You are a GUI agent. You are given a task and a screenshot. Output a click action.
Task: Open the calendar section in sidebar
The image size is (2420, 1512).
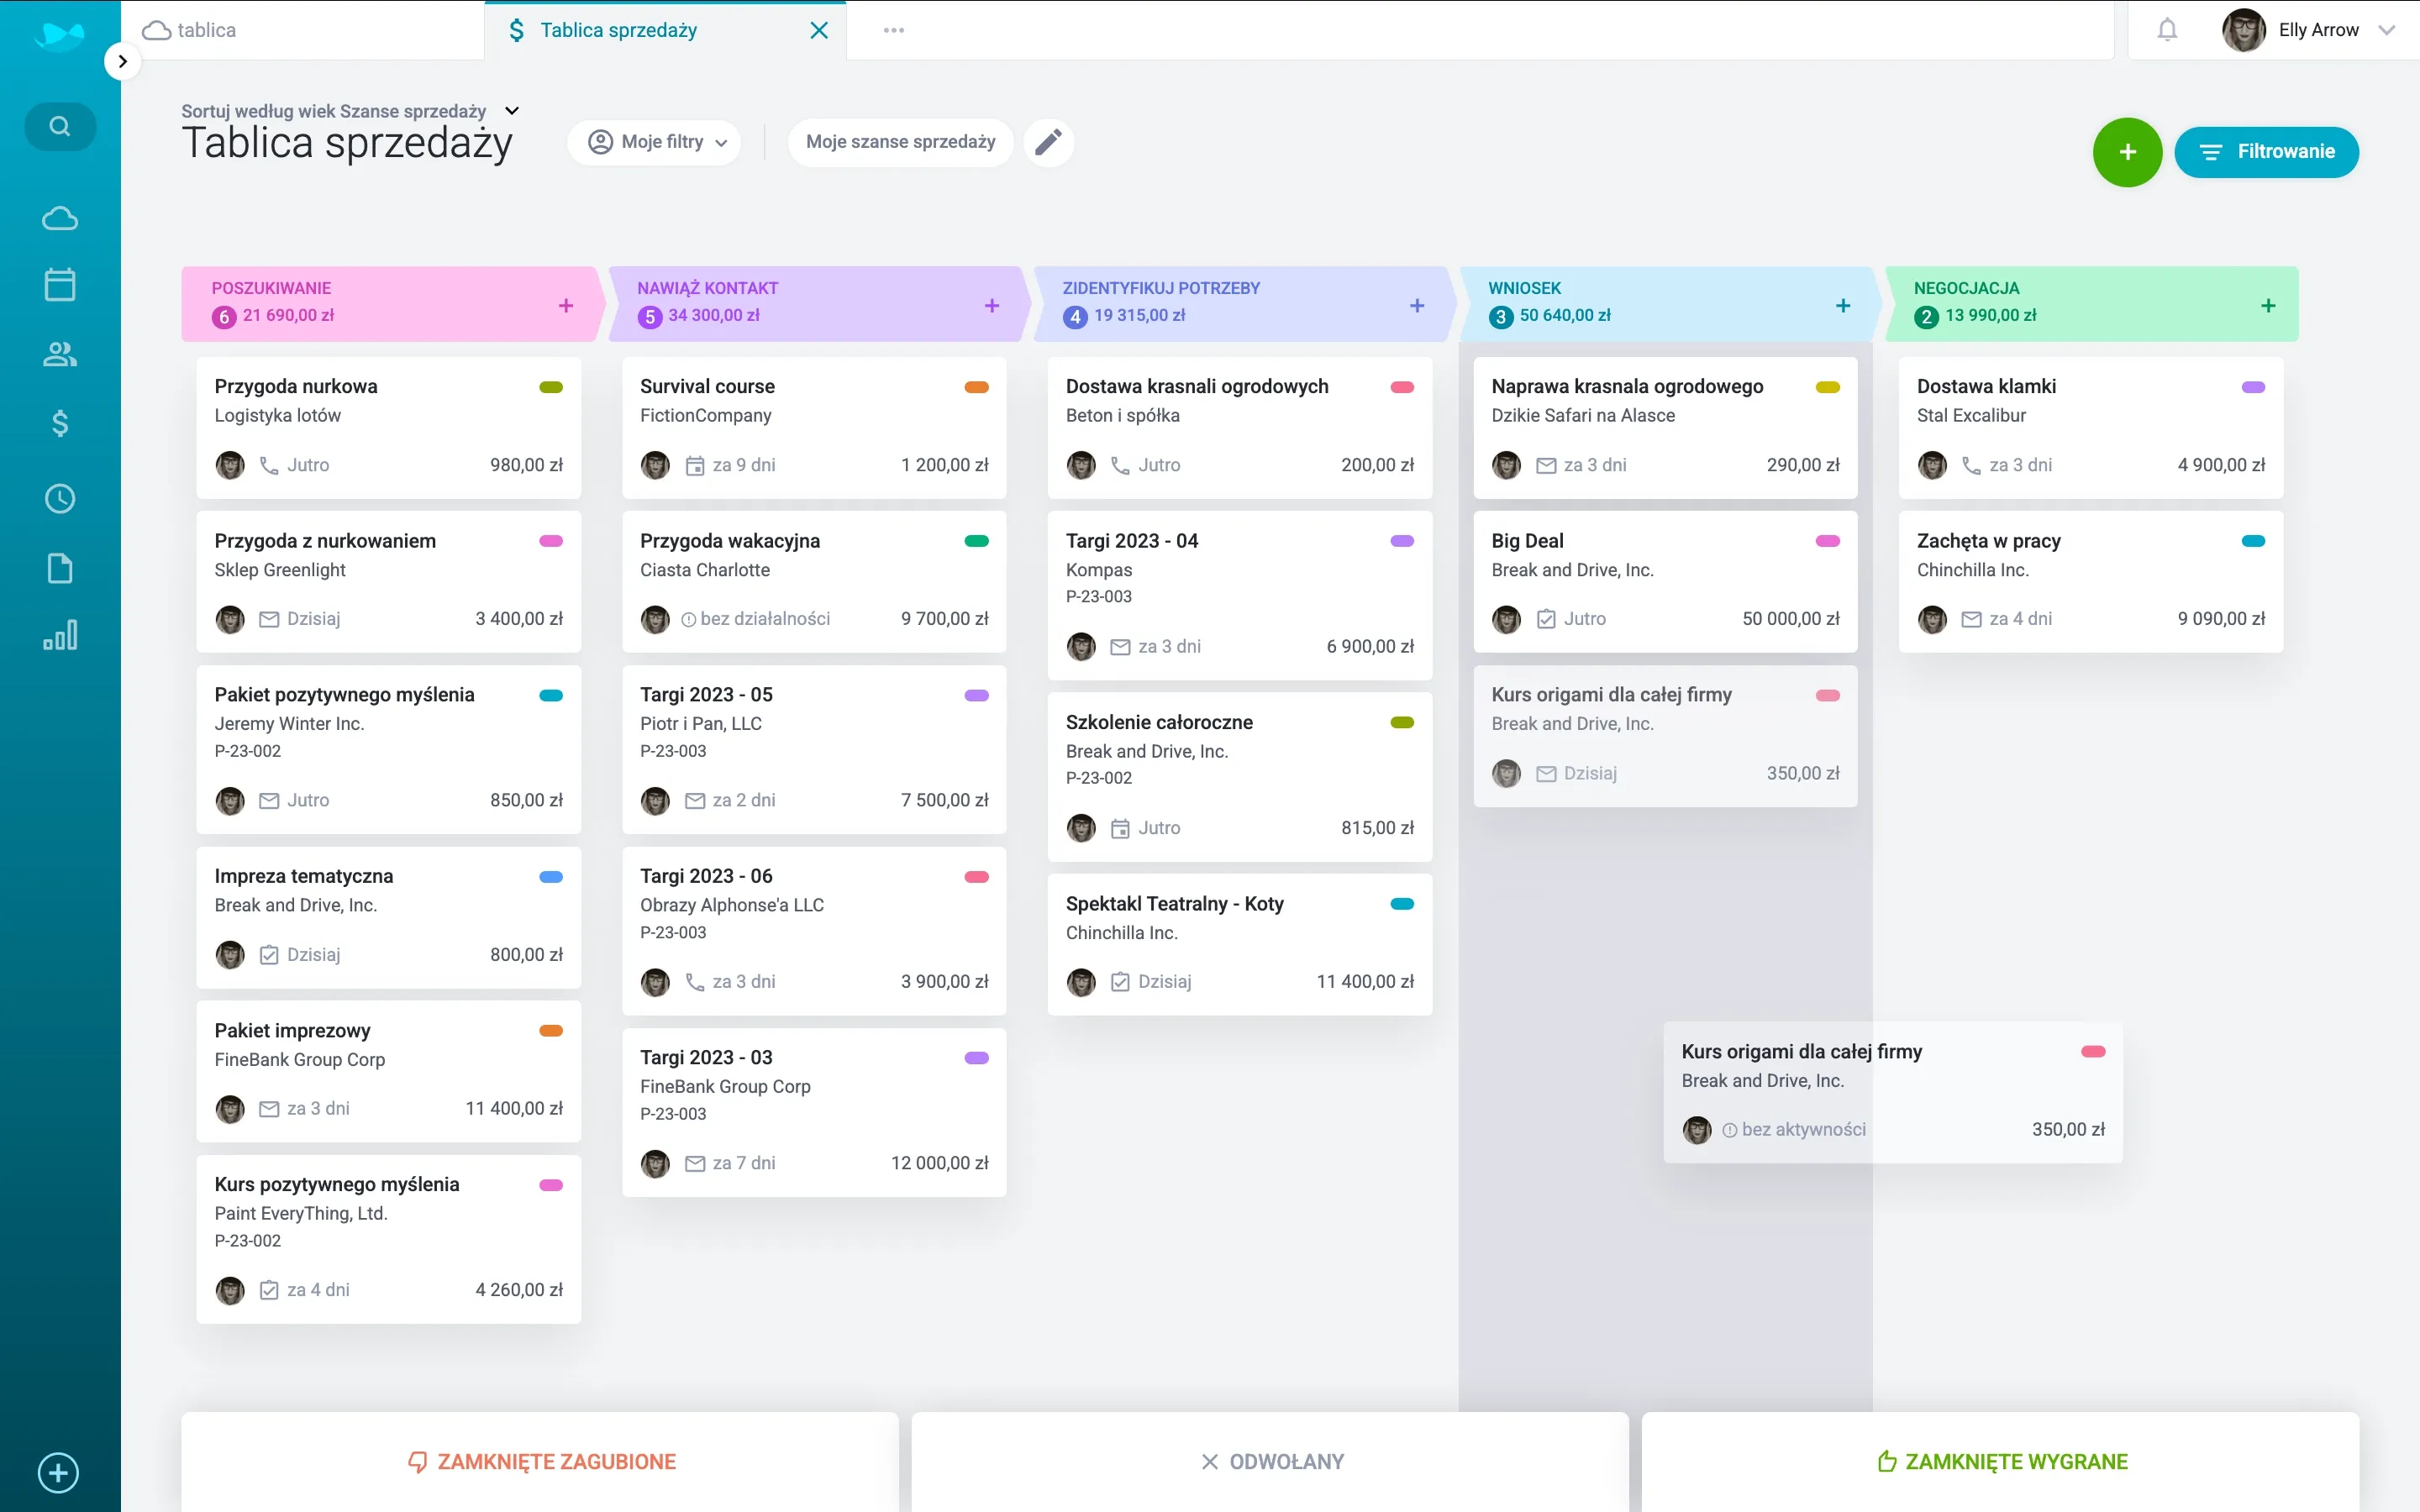59,284
